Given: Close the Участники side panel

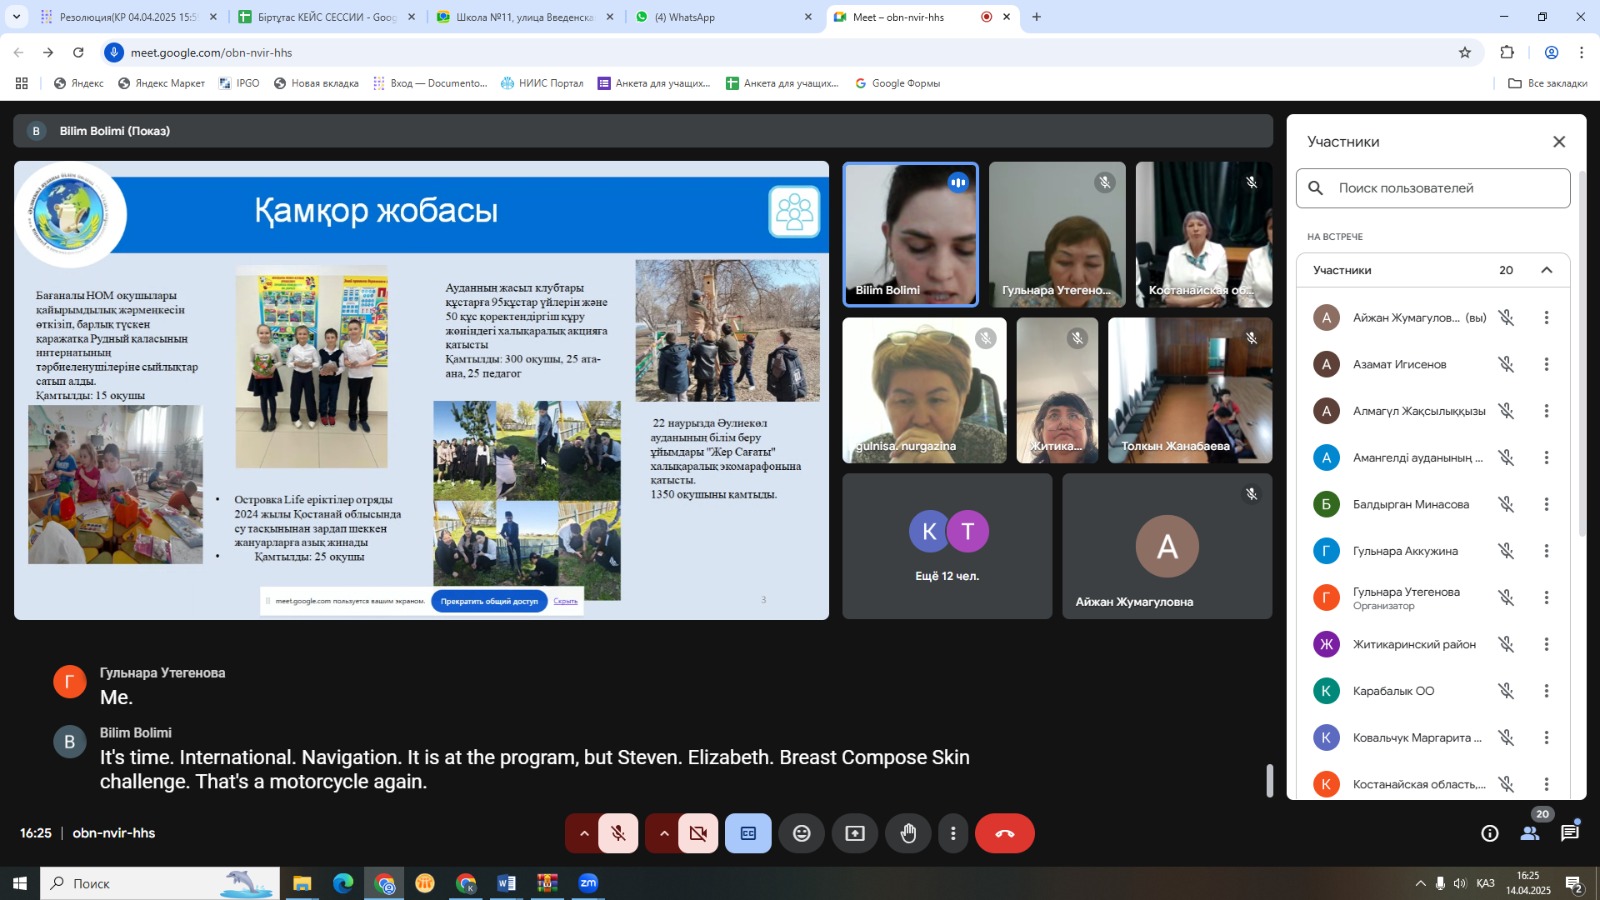Looking at the screenshot, I should pos(1558,142).
